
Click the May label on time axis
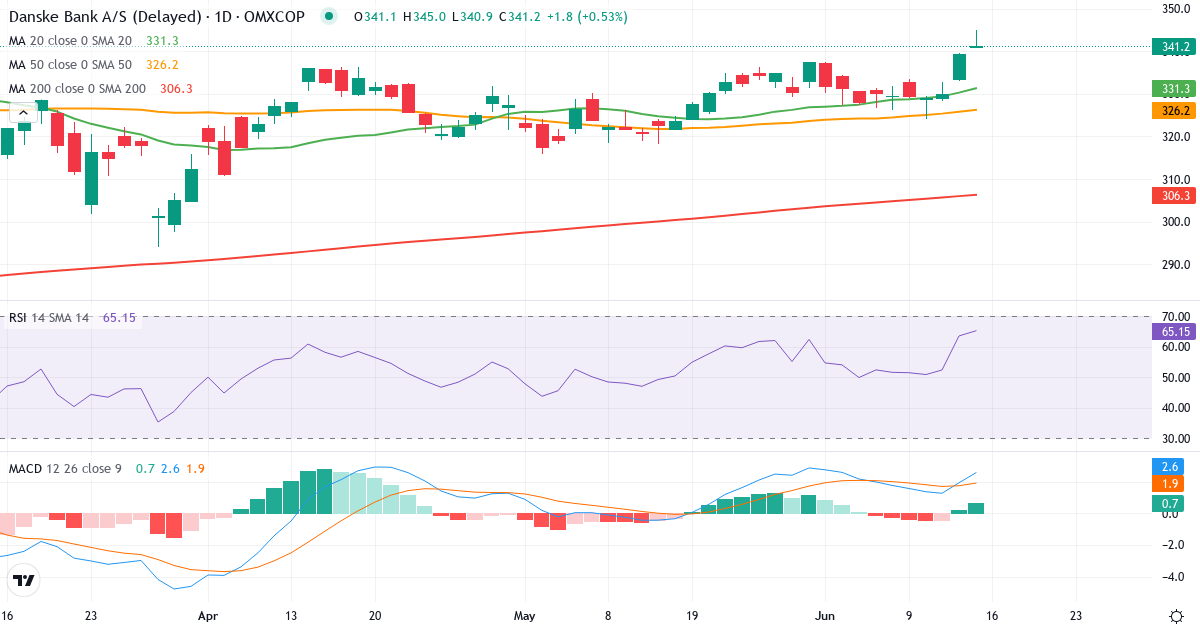(526, 616)
